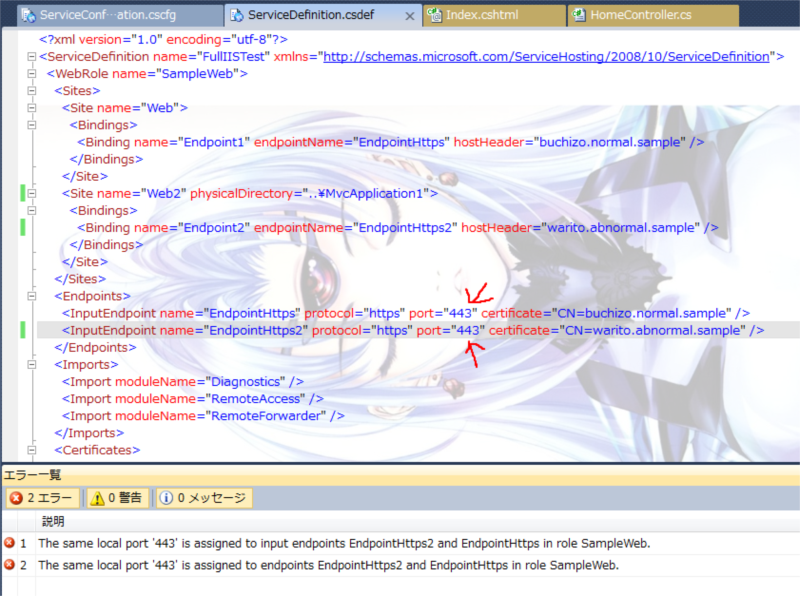Toggle the 2 エラー errors filter

coord(43,498)
